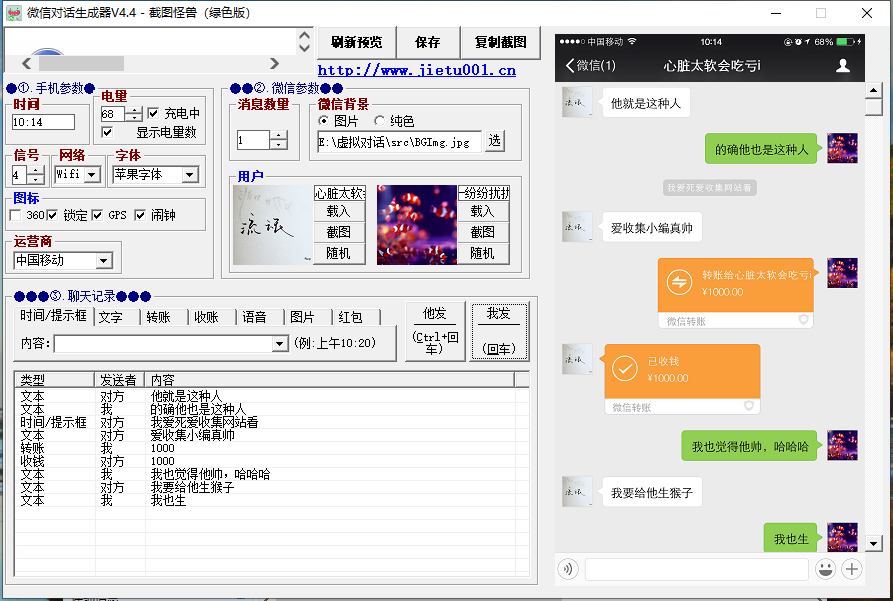Click the 时间 time input field
The width and height of the screenshot is (893, 601).
[43, 122]
